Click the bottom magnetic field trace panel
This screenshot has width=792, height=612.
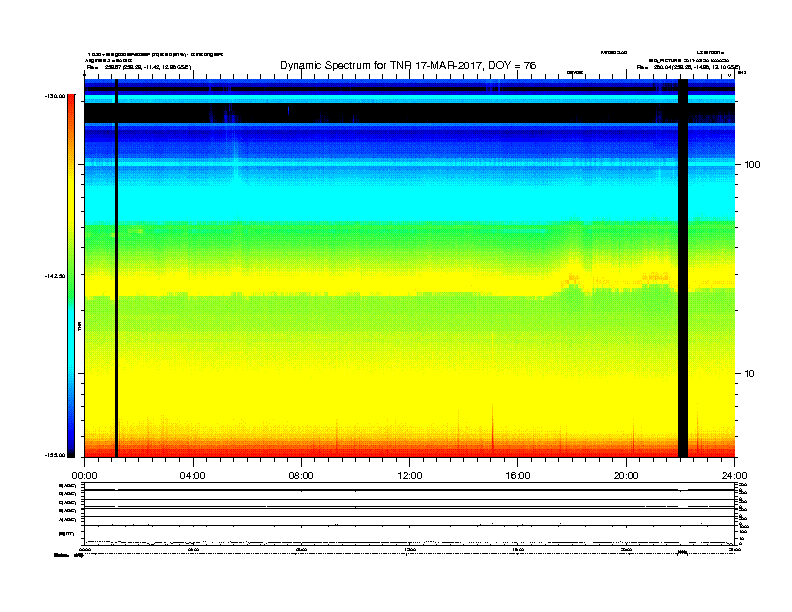point(409,535)
